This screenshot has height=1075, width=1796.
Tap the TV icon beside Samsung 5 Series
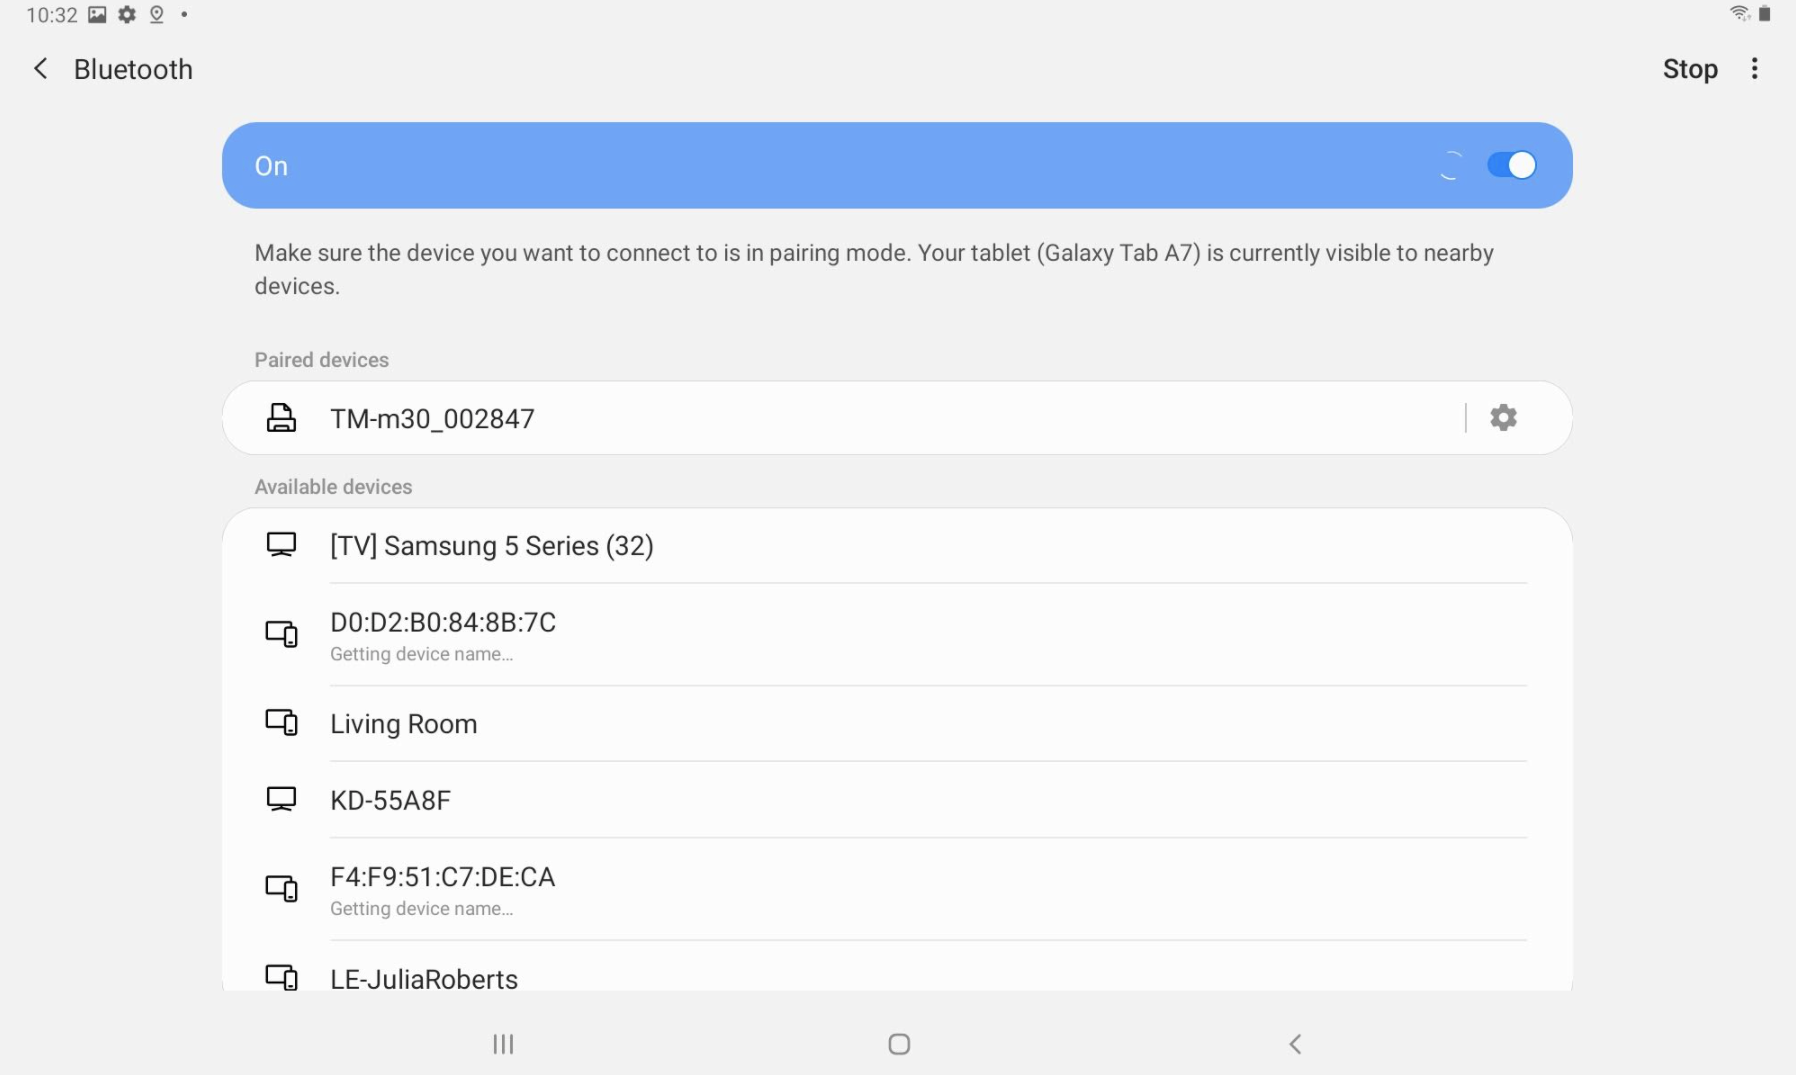(x=281, y=545)
